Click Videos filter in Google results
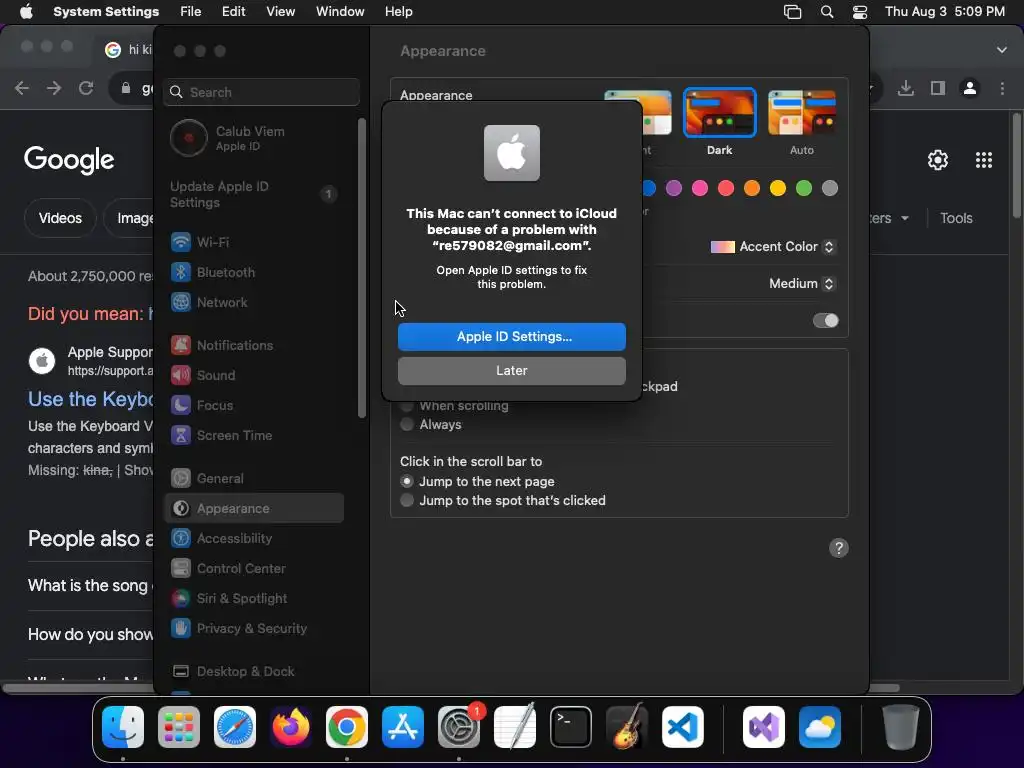The image size is (1024, 768). pos(60,218)
